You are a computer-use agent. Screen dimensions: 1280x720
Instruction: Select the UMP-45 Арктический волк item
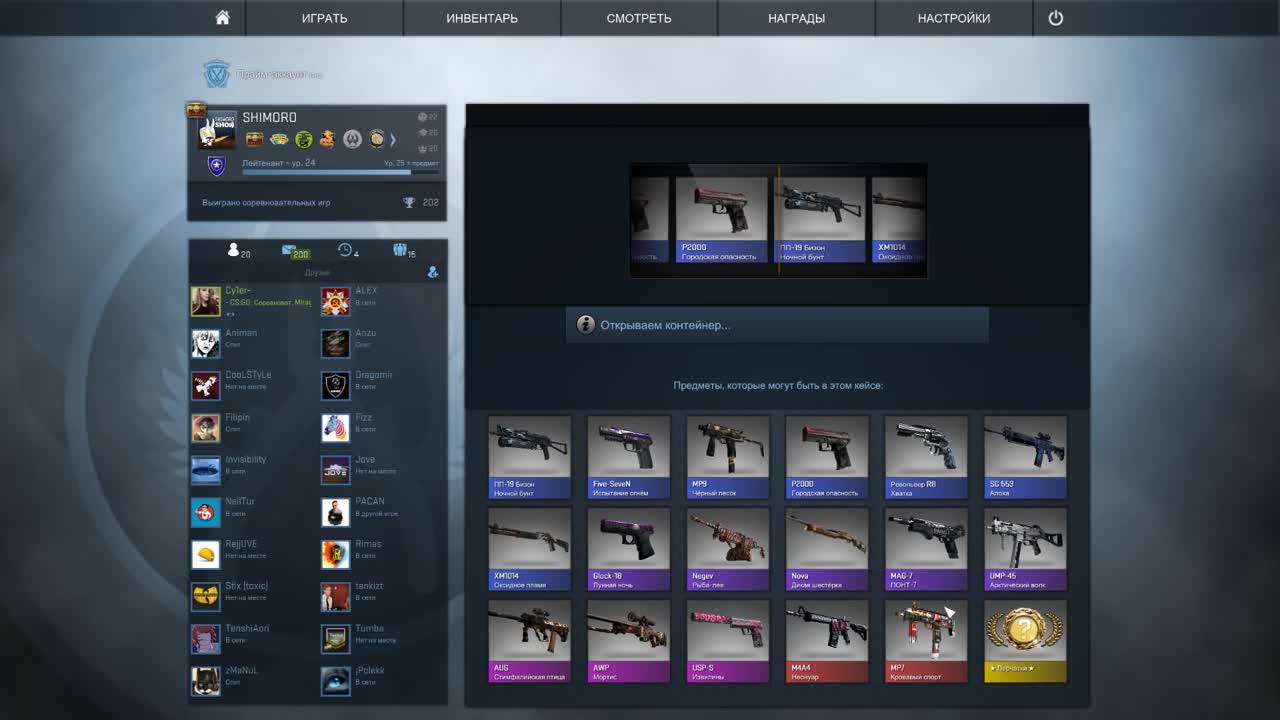[1025, 549]
